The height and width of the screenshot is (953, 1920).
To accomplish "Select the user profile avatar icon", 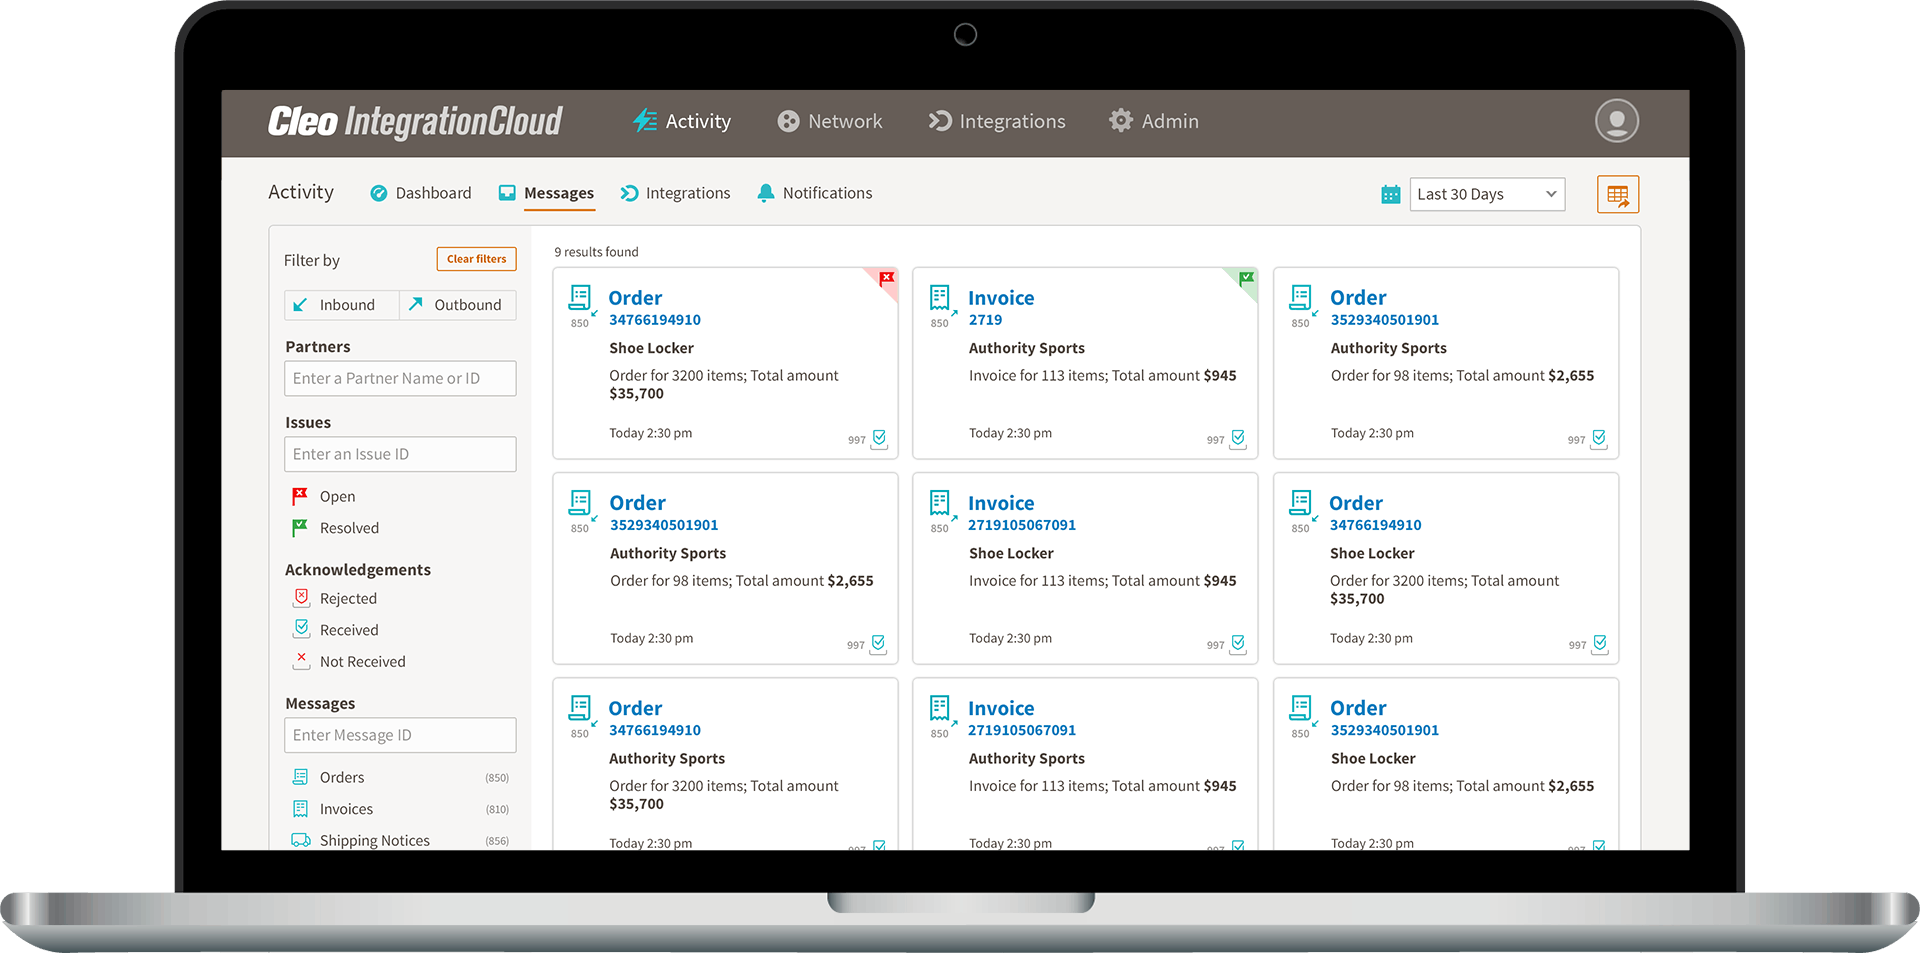I will (x=1617, y=121).
